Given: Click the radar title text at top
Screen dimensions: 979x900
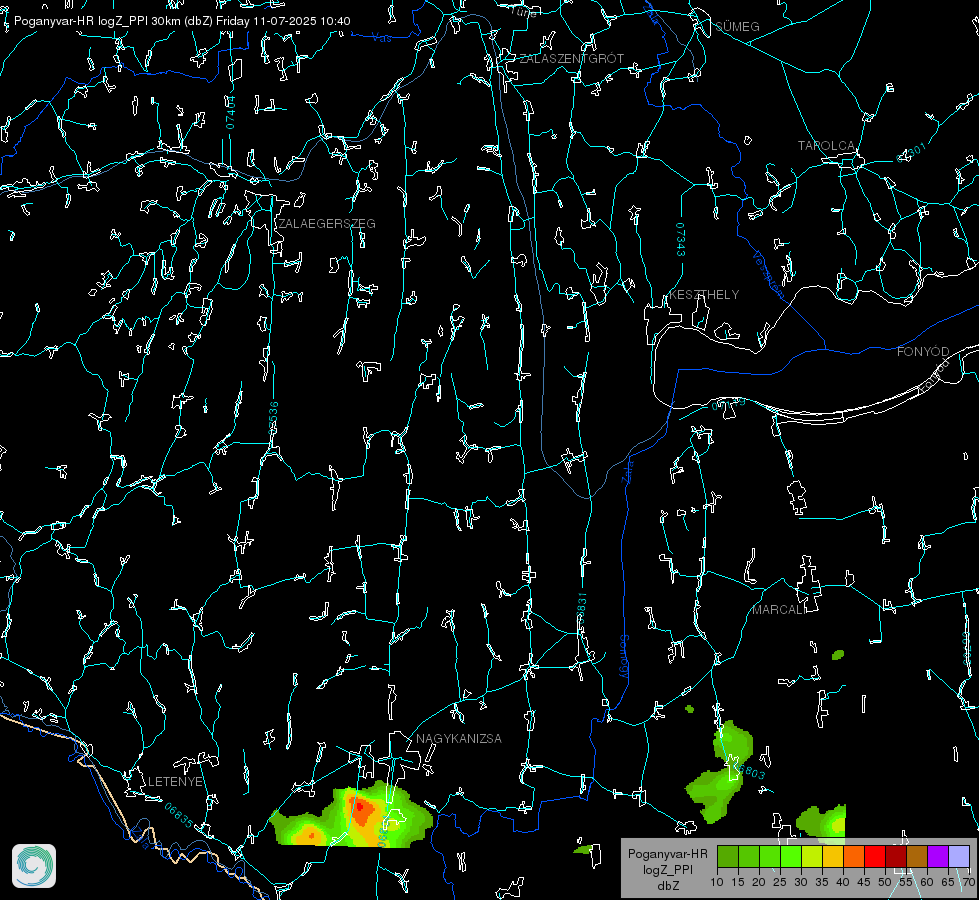Looking at the screenshot, I should [182, 21].
